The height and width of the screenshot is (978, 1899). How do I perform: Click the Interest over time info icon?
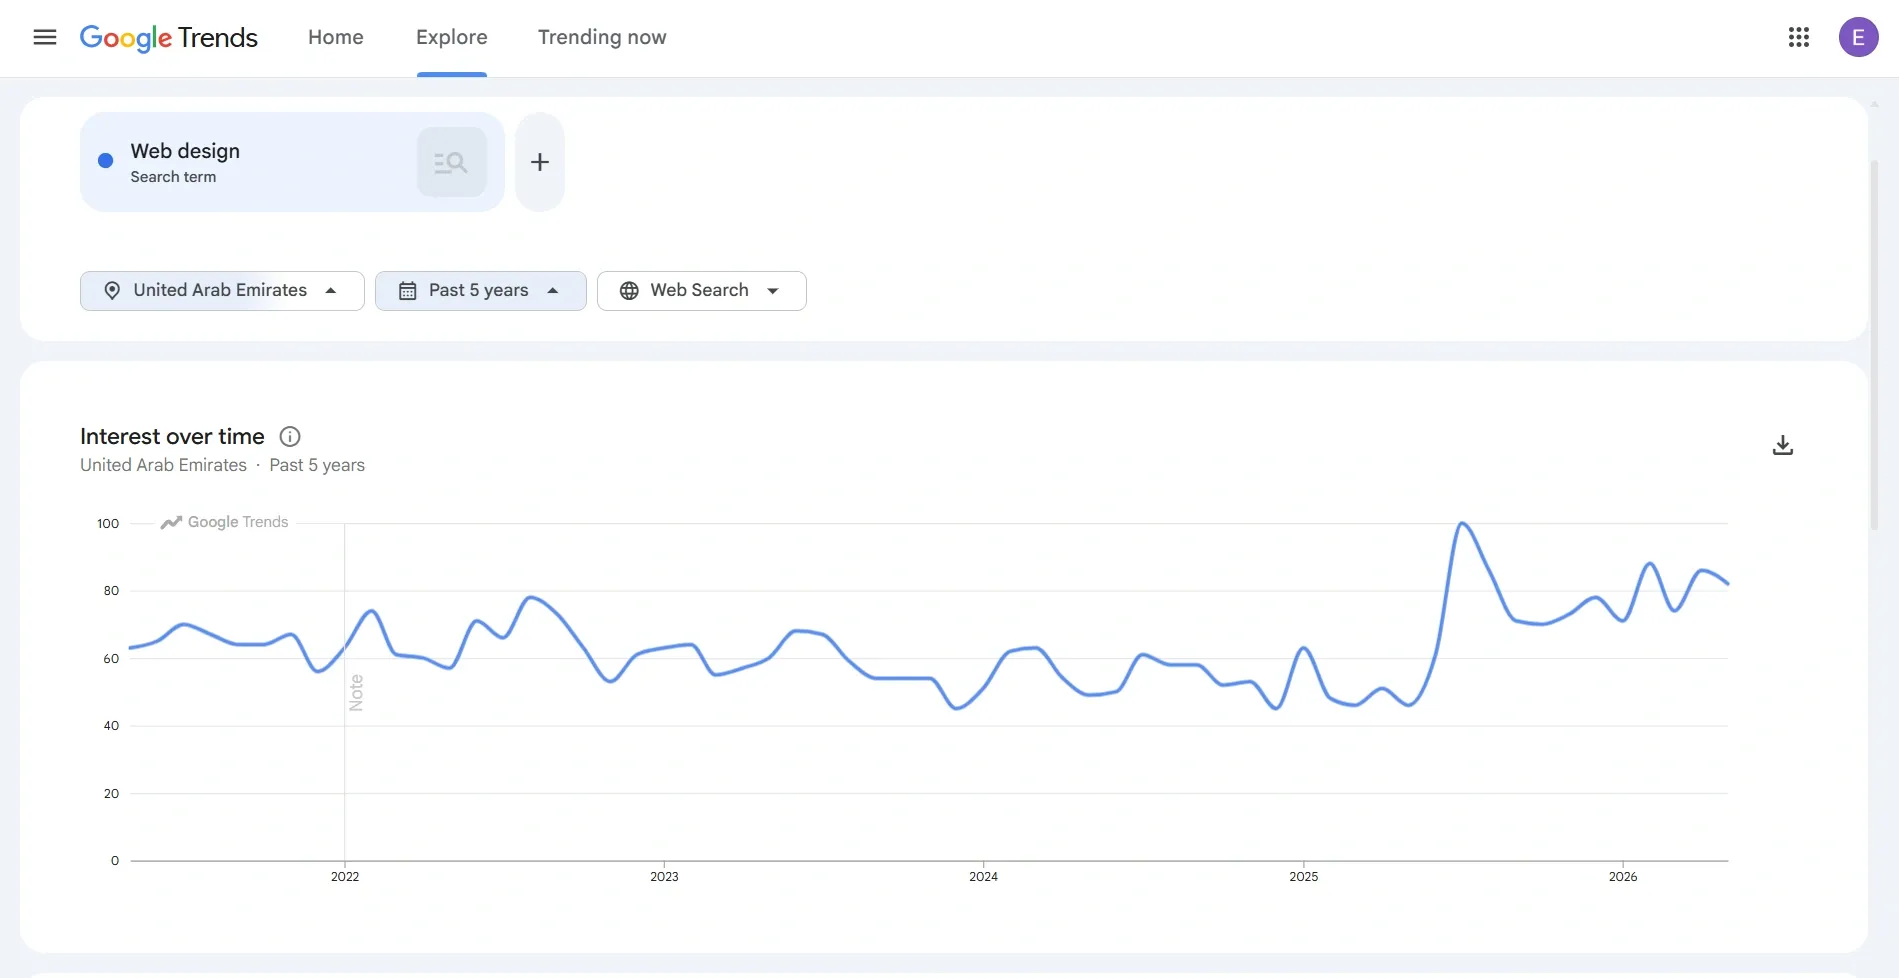[290, 436]
